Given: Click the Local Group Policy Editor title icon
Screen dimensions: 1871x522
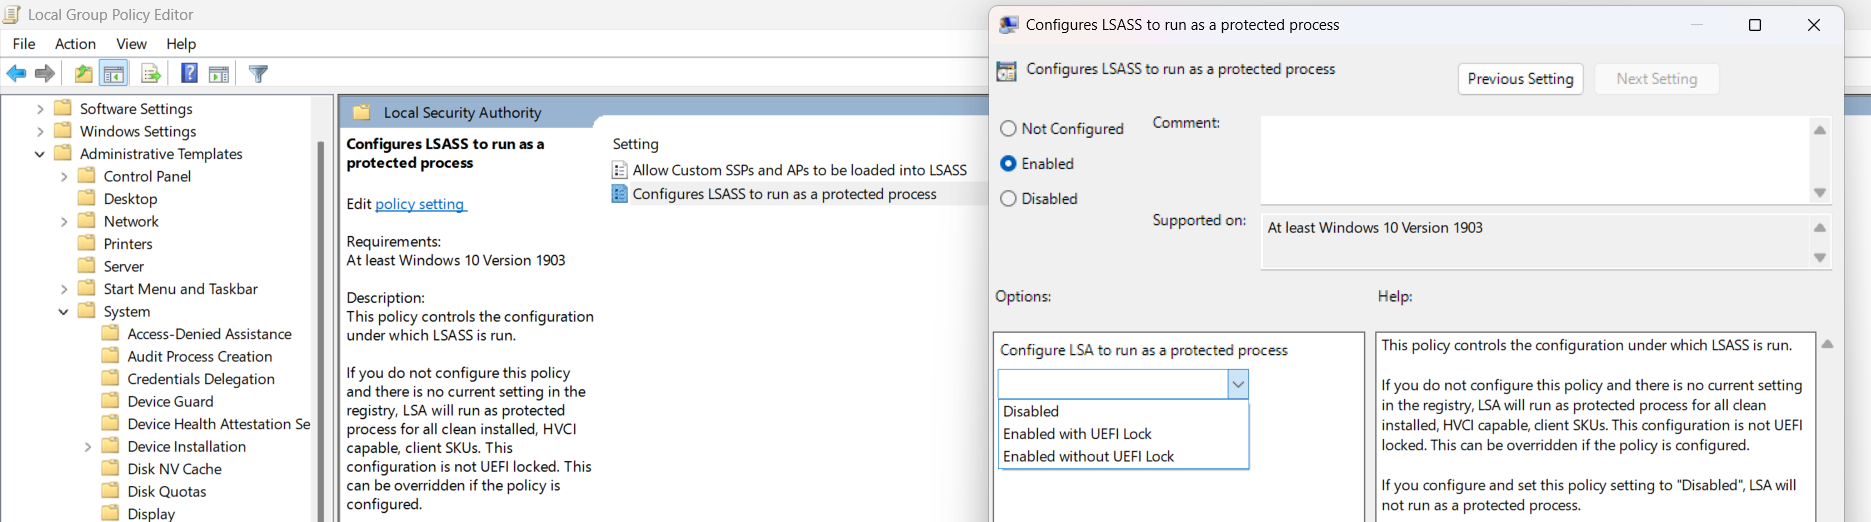Looking at the screenshot, I should point(11,14).
